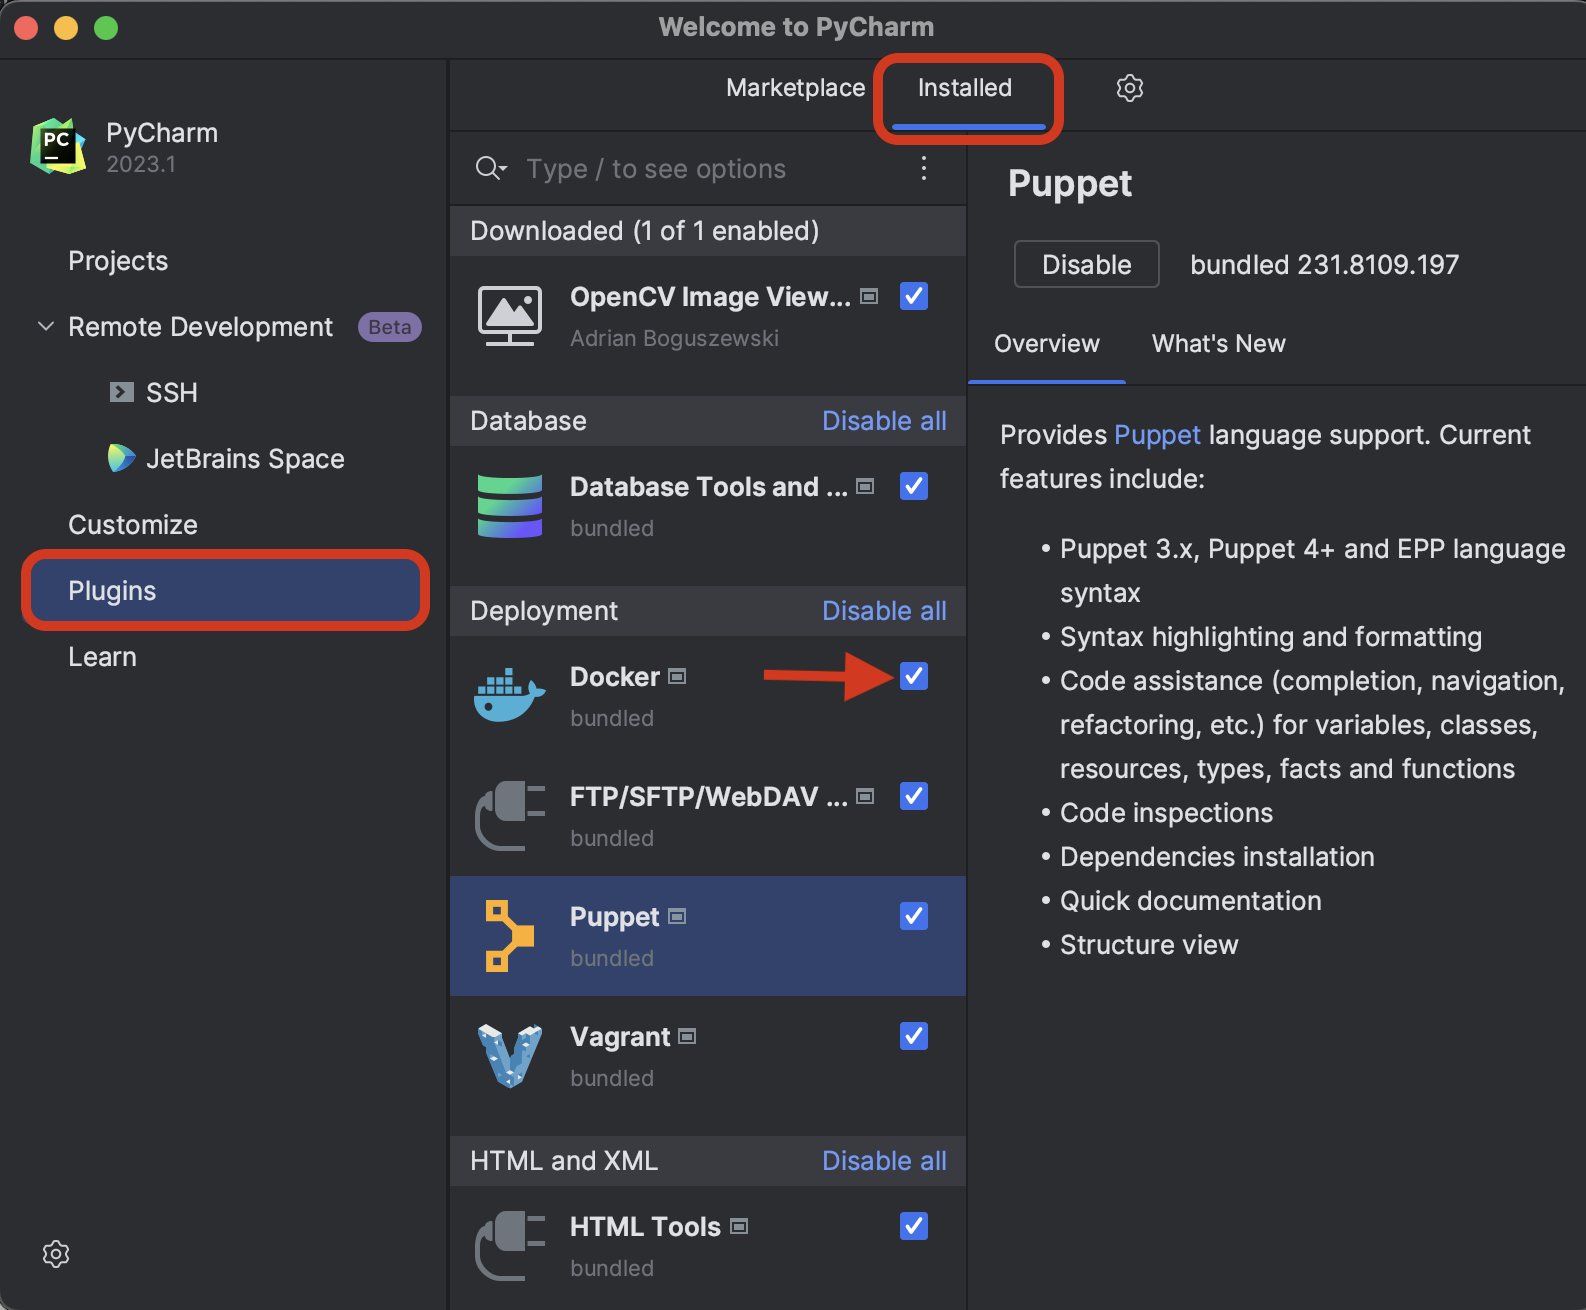Open the sidebar options gear at the bottom left
This screenshot has width=1586, height=1310.
coord(56,1254)
